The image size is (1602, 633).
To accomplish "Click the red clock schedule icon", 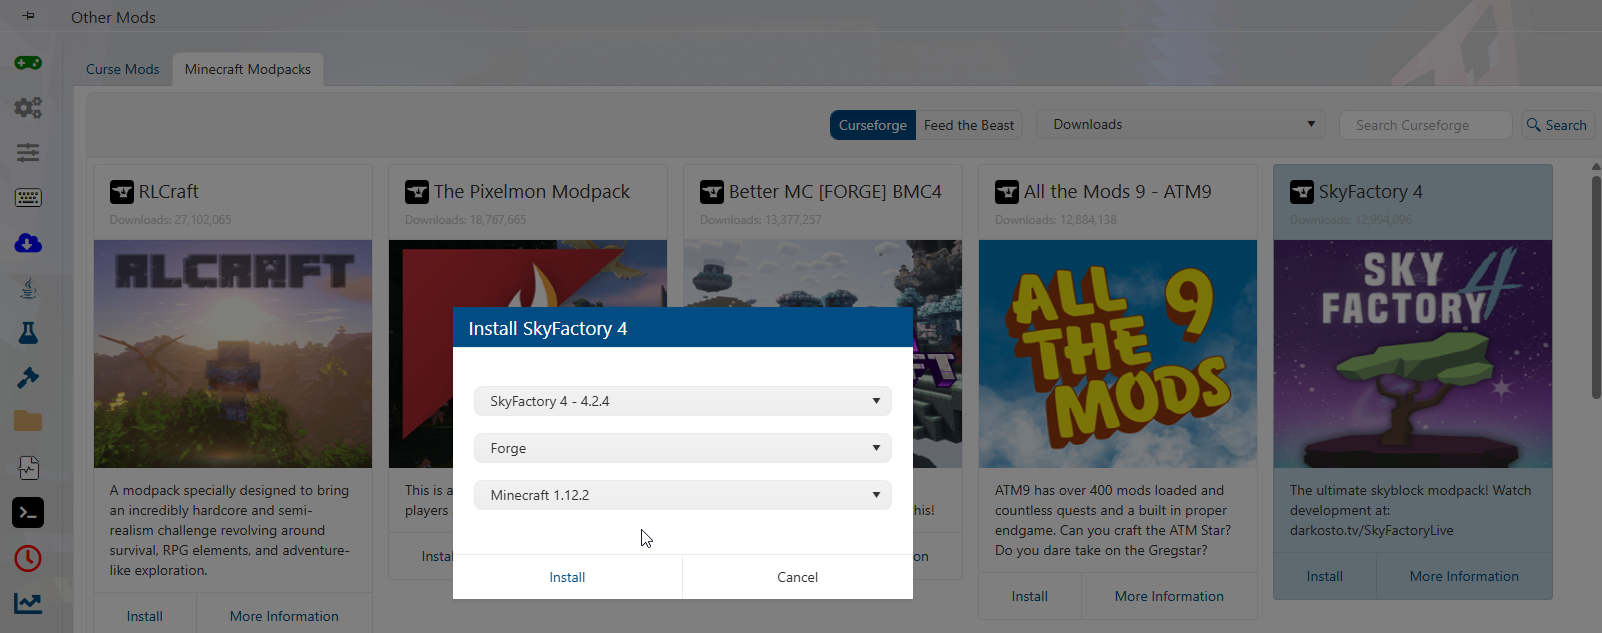I will 28,558.
